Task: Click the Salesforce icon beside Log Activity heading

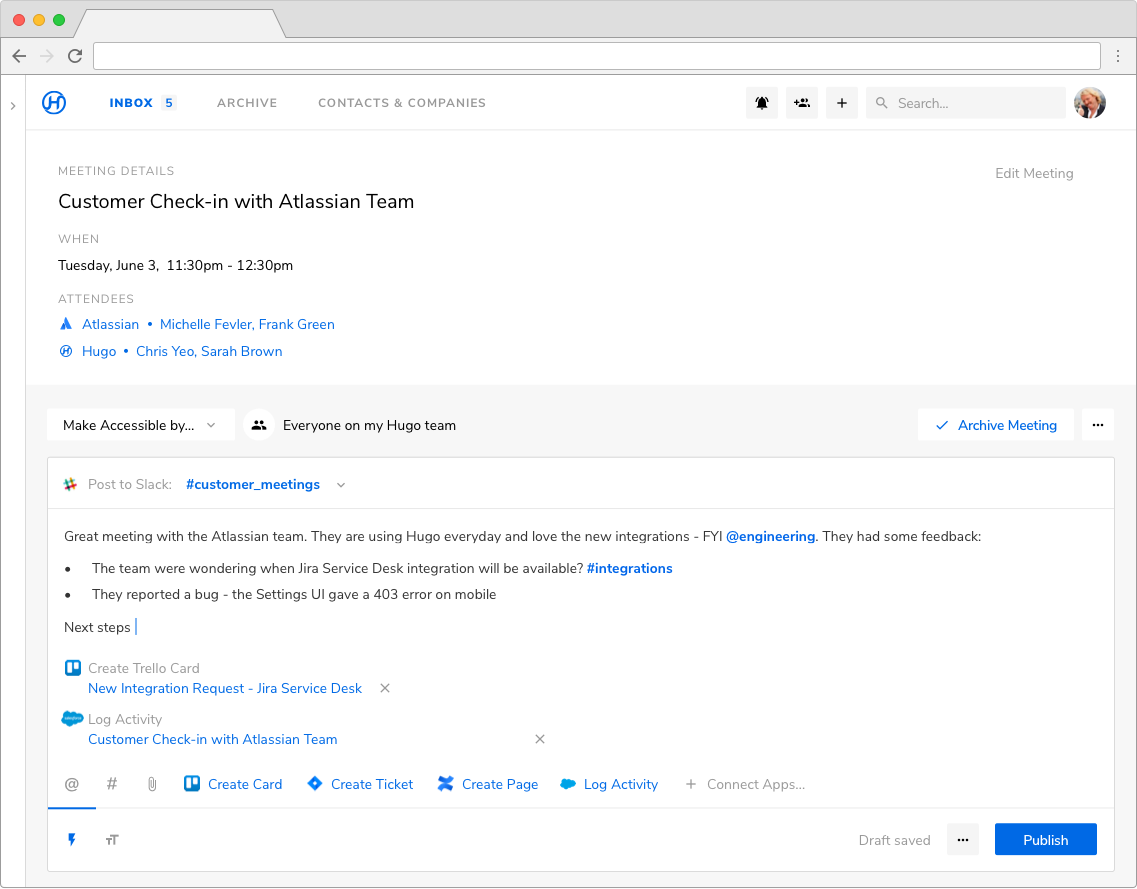Action: pyautogui.click(x=73, y=719)
